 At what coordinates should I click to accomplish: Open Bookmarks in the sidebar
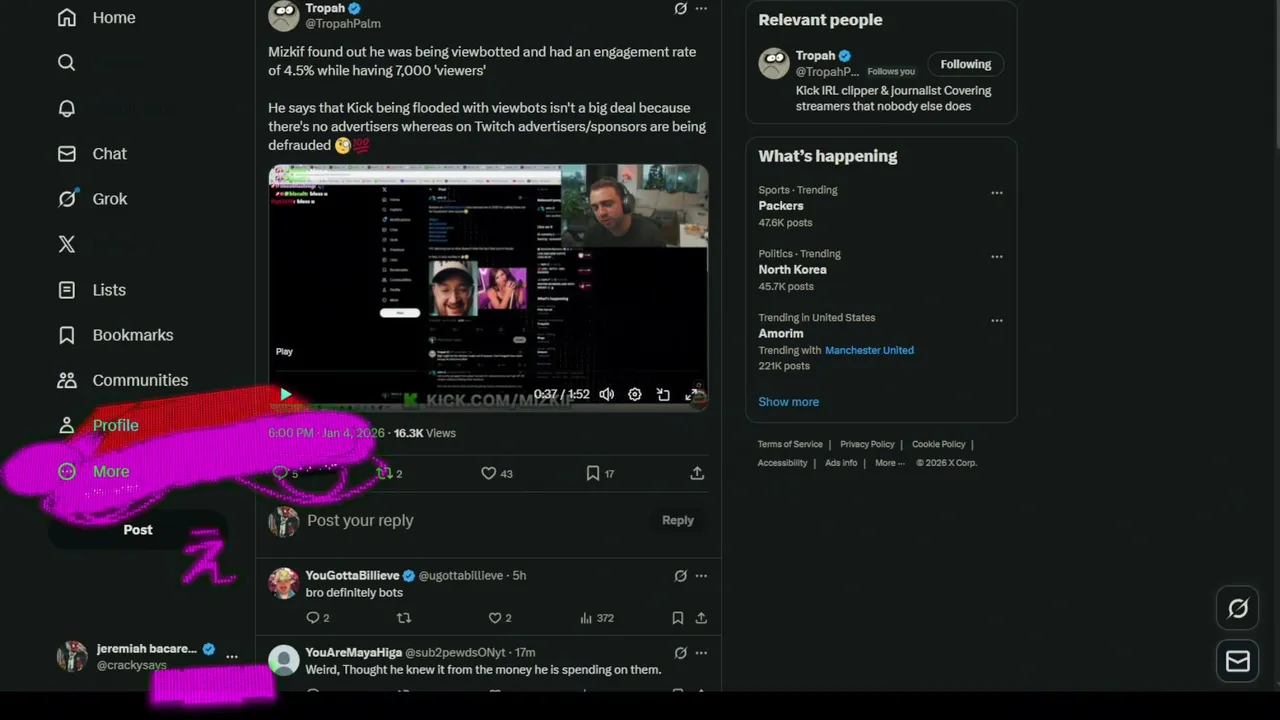(x=115, y=335)
